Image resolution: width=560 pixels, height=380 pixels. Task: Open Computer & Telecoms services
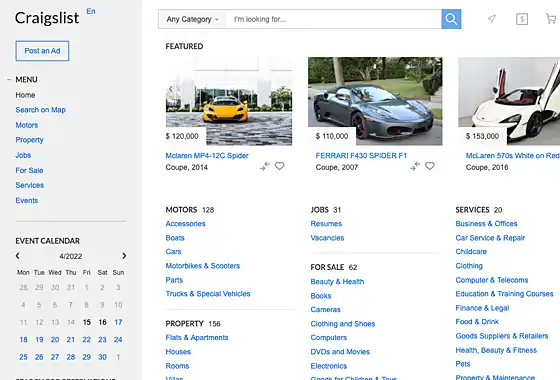pos(491,280)
